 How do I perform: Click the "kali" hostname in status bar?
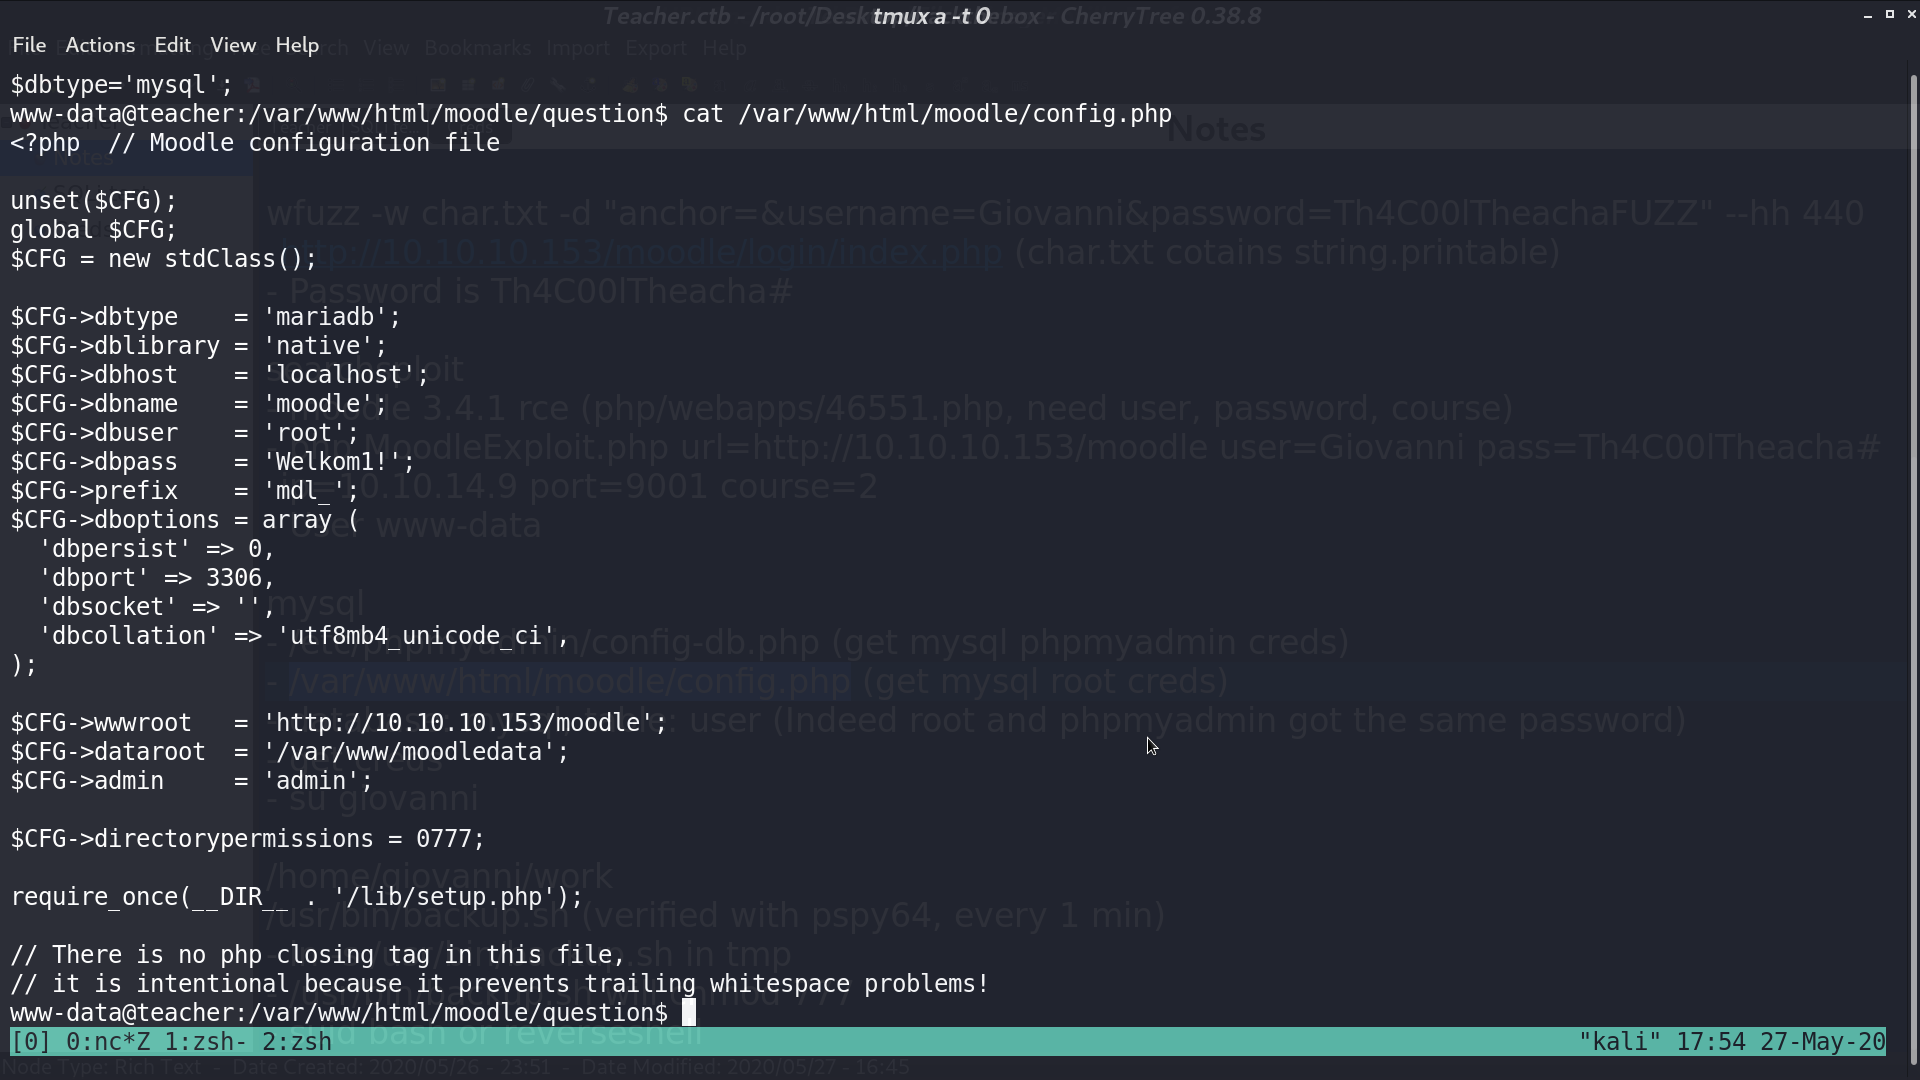click(1619, 1042)
